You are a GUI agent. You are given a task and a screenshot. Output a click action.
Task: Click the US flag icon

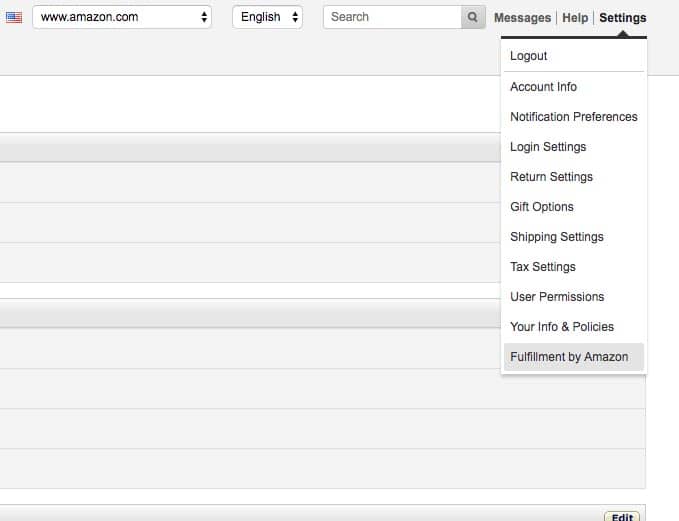(14, 17)
